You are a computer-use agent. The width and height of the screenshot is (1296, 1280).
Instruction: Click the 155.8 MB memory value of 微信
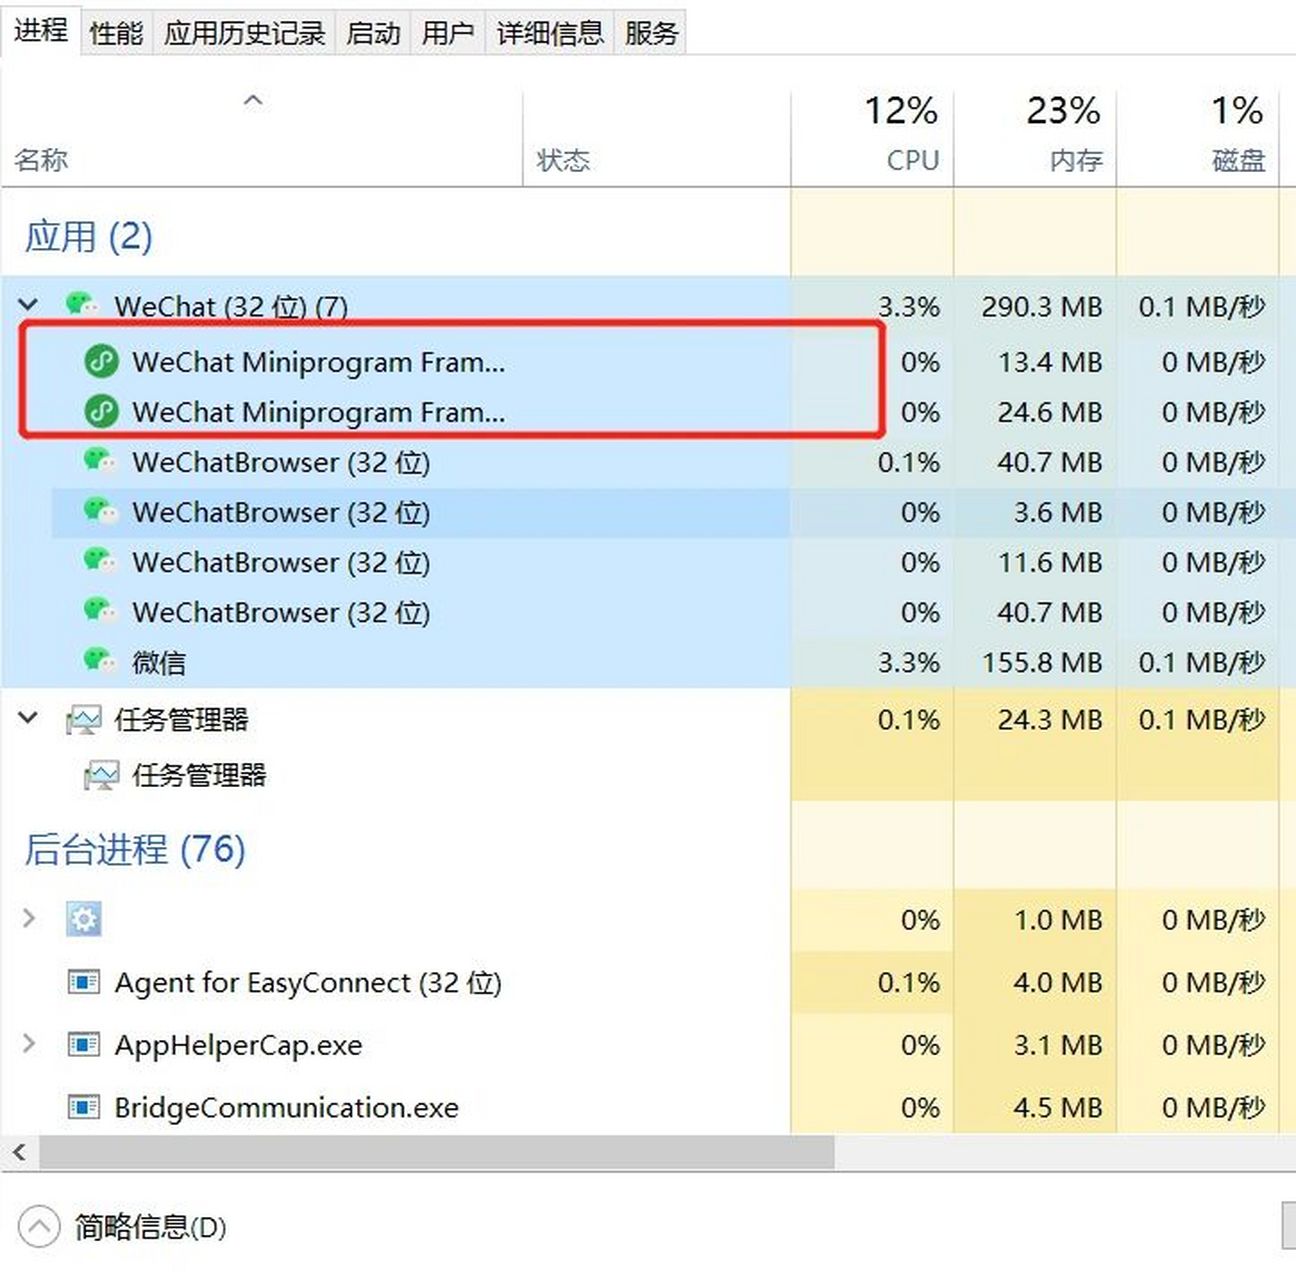1042,662
